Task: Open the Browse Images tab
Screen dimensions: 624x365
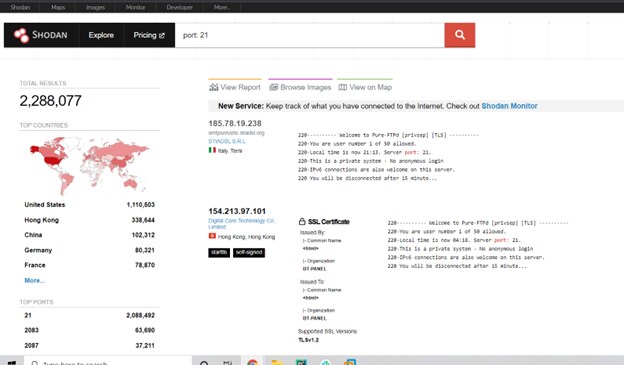Action: (300, 87)
